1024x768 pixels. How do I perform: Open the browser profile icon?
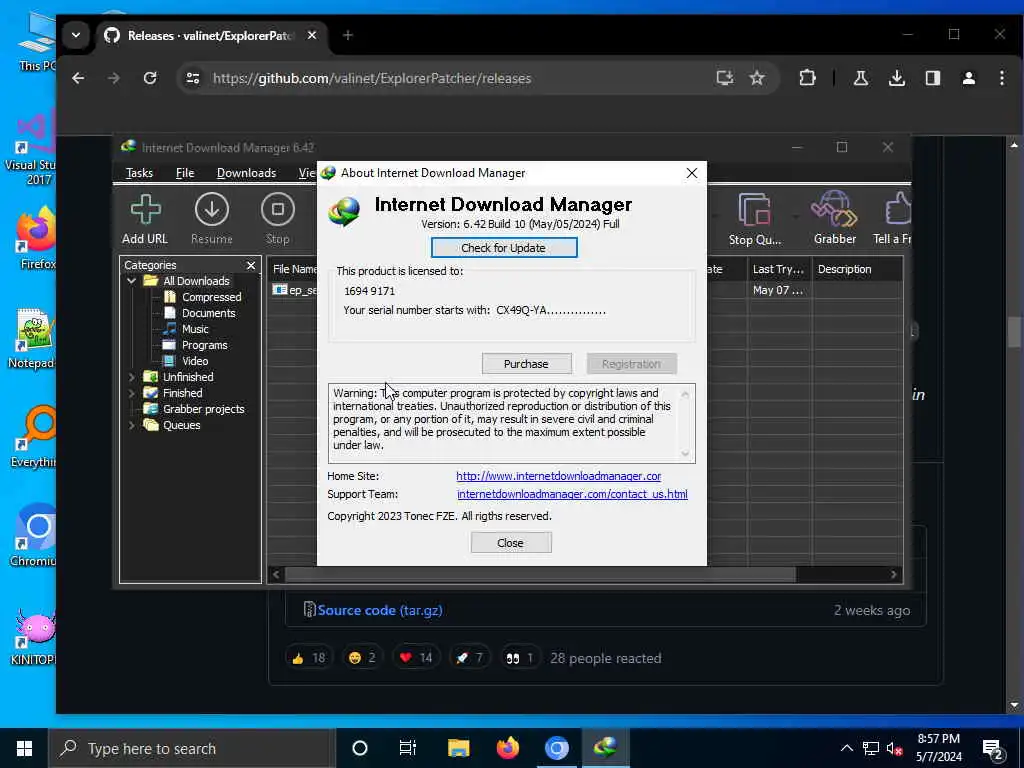pyautogui.click(x=968, y=78)
